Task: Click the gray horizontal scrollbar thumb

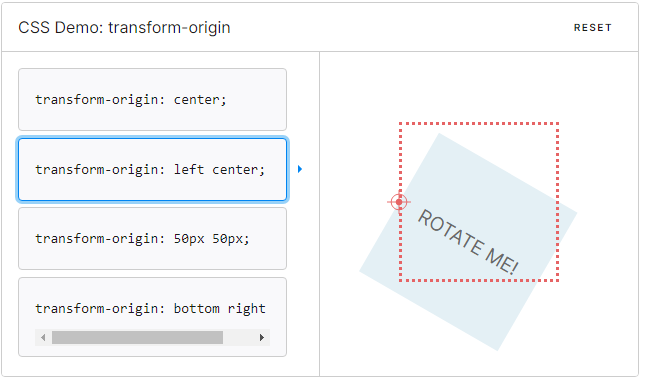Action: coord(137,338)
